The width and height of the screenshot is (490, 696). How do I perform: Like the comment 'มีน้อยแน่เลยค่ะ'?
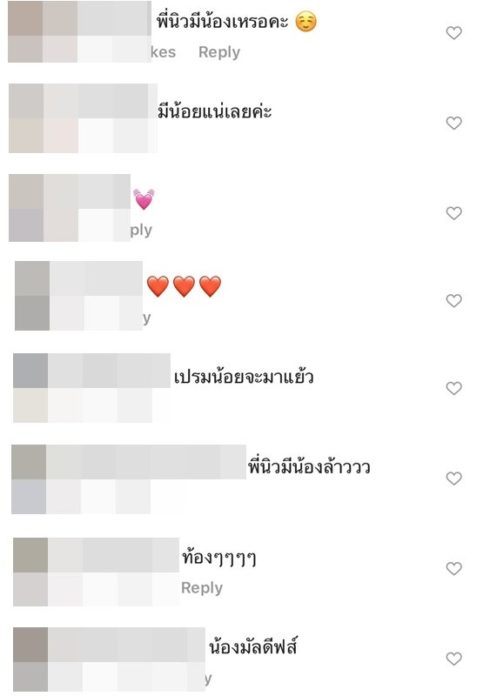coord(454,123)
